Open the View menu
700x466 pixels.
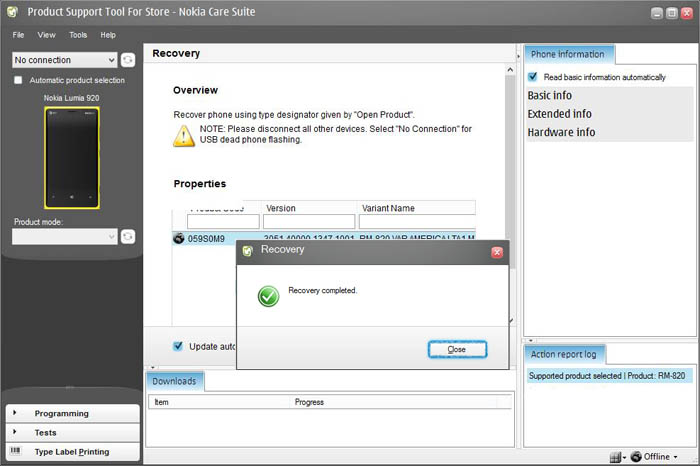click(x=46, y=35)
